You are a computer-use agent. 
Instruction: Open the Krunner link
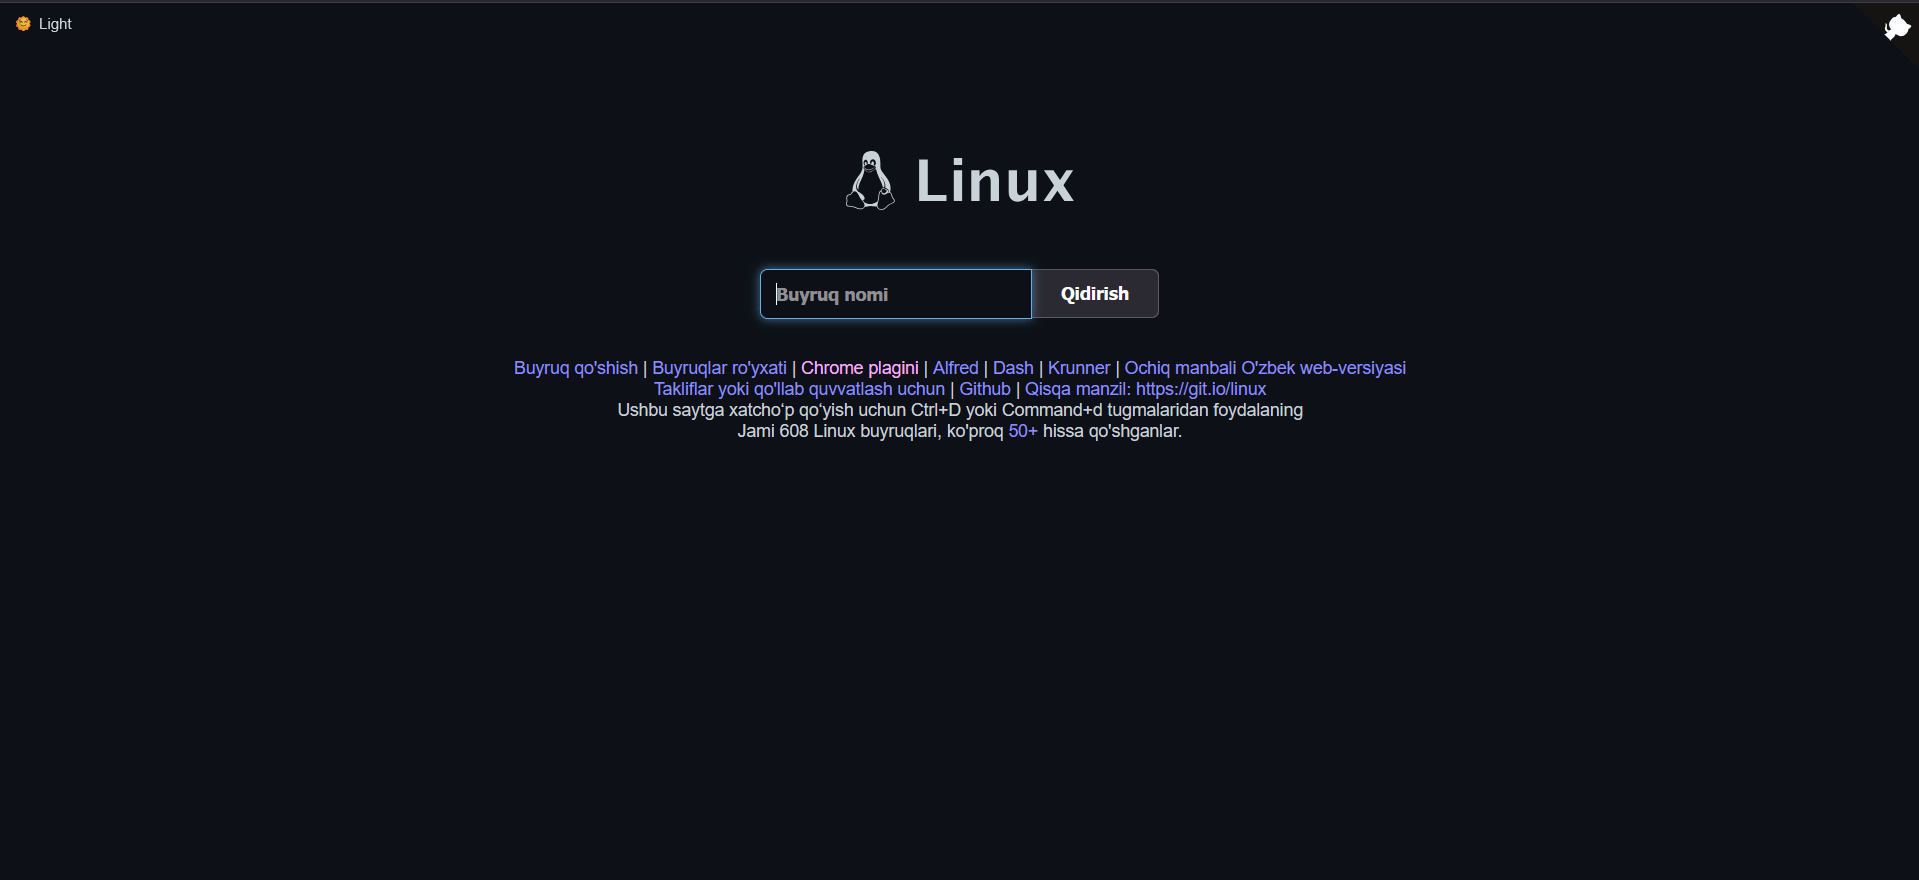click(x=1078, y=368)
